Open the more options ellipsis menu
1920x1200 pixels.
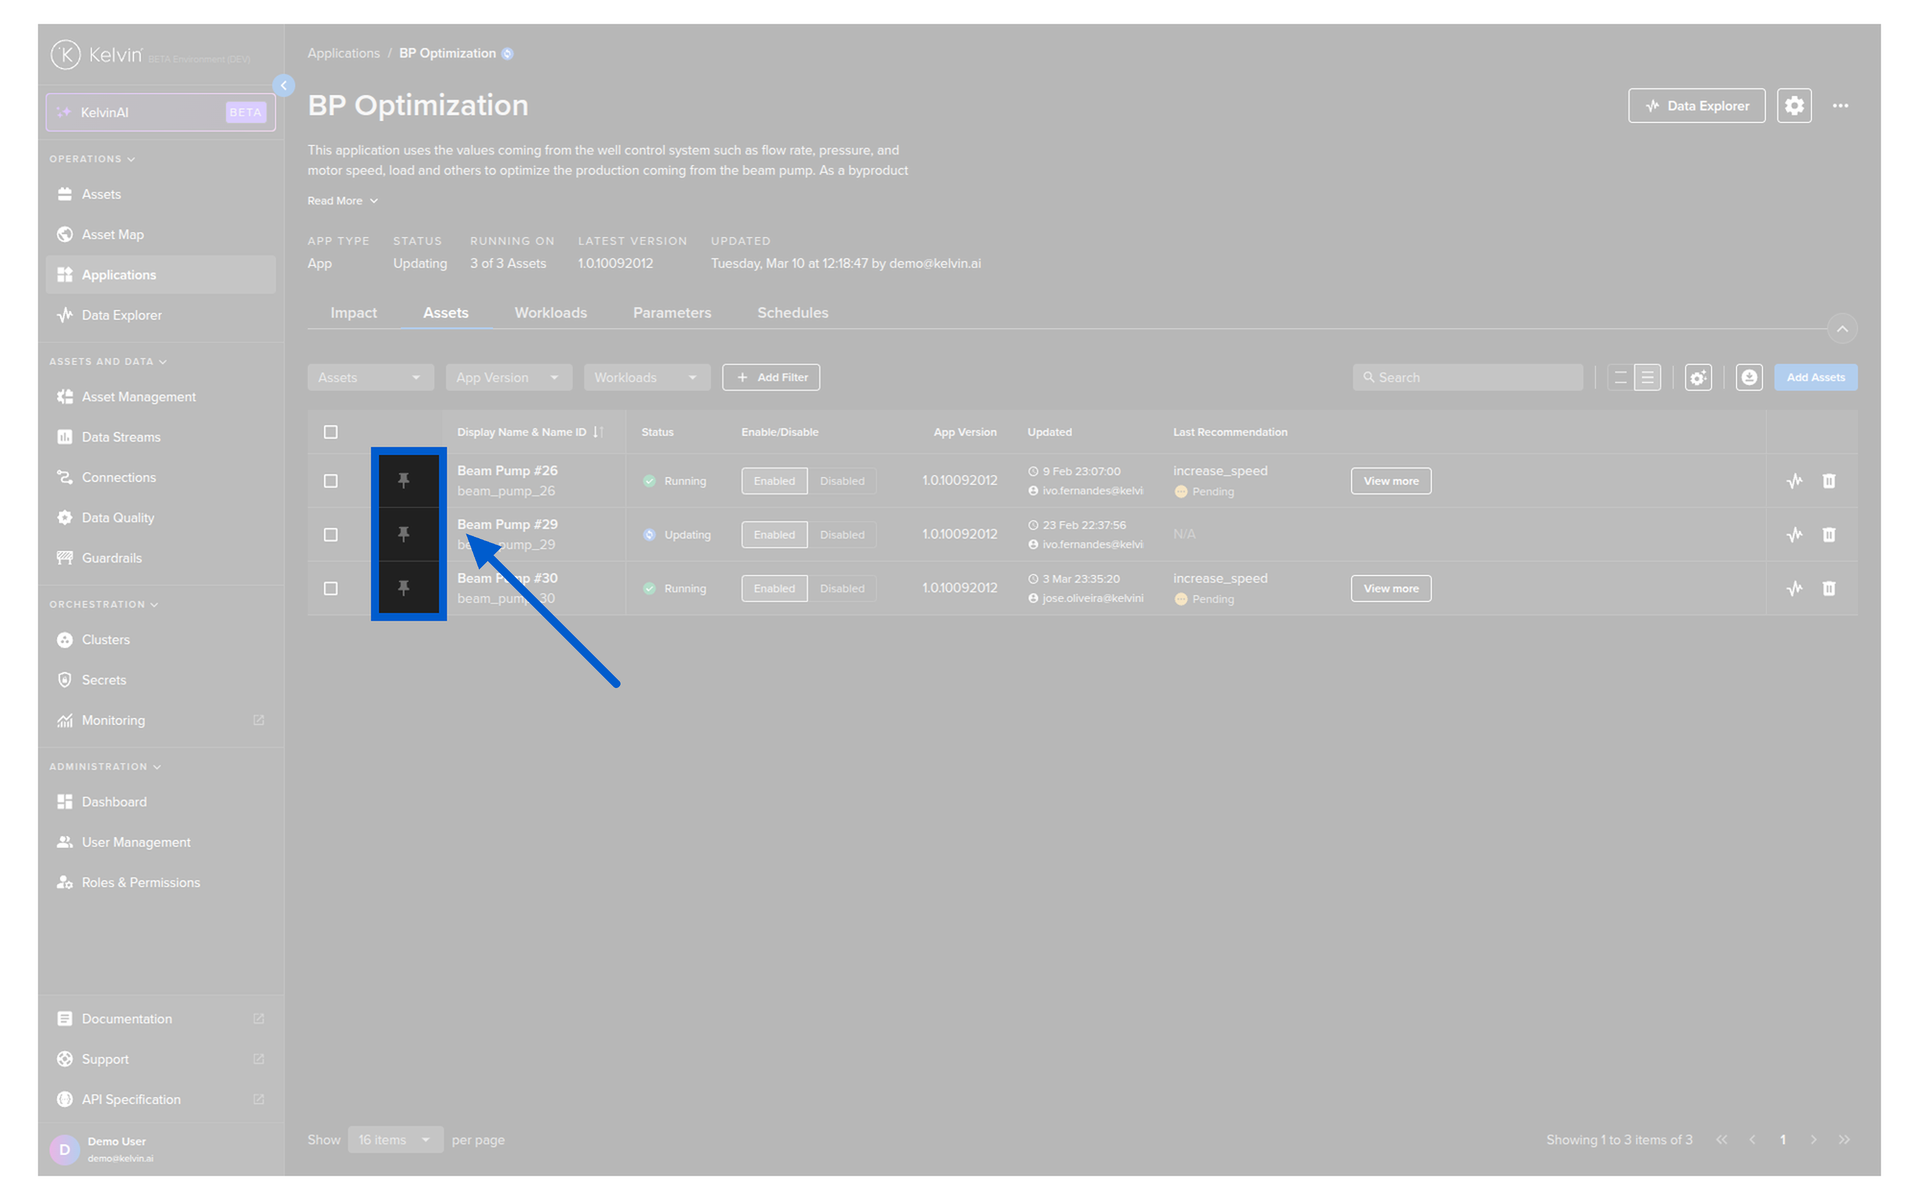[1840, 106]
